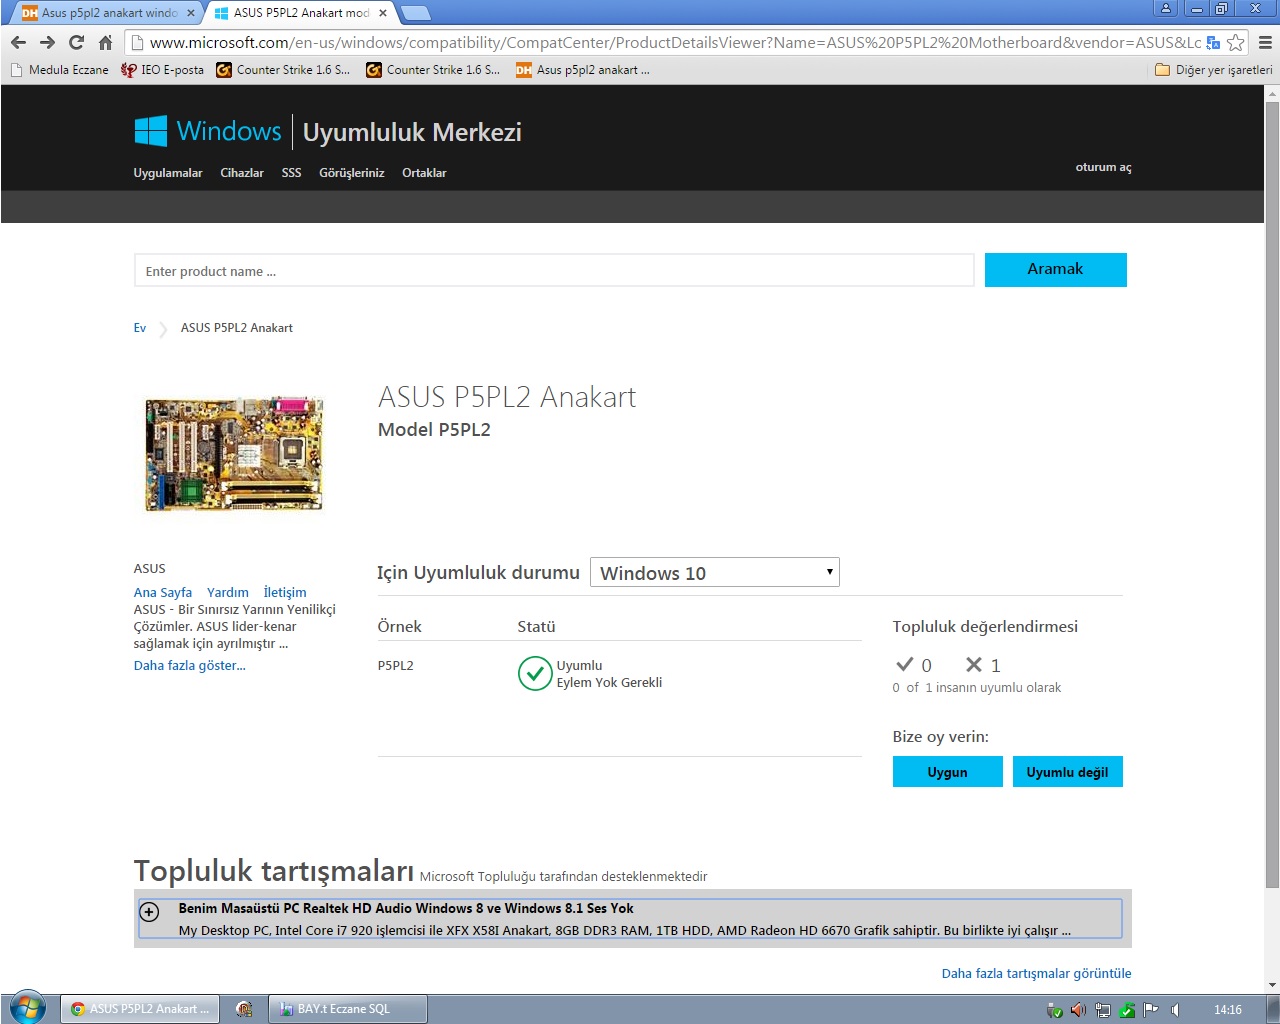Open Ortaklar navigation item
This screenshot has height=1024, width=1280.
tap(424, 173)
